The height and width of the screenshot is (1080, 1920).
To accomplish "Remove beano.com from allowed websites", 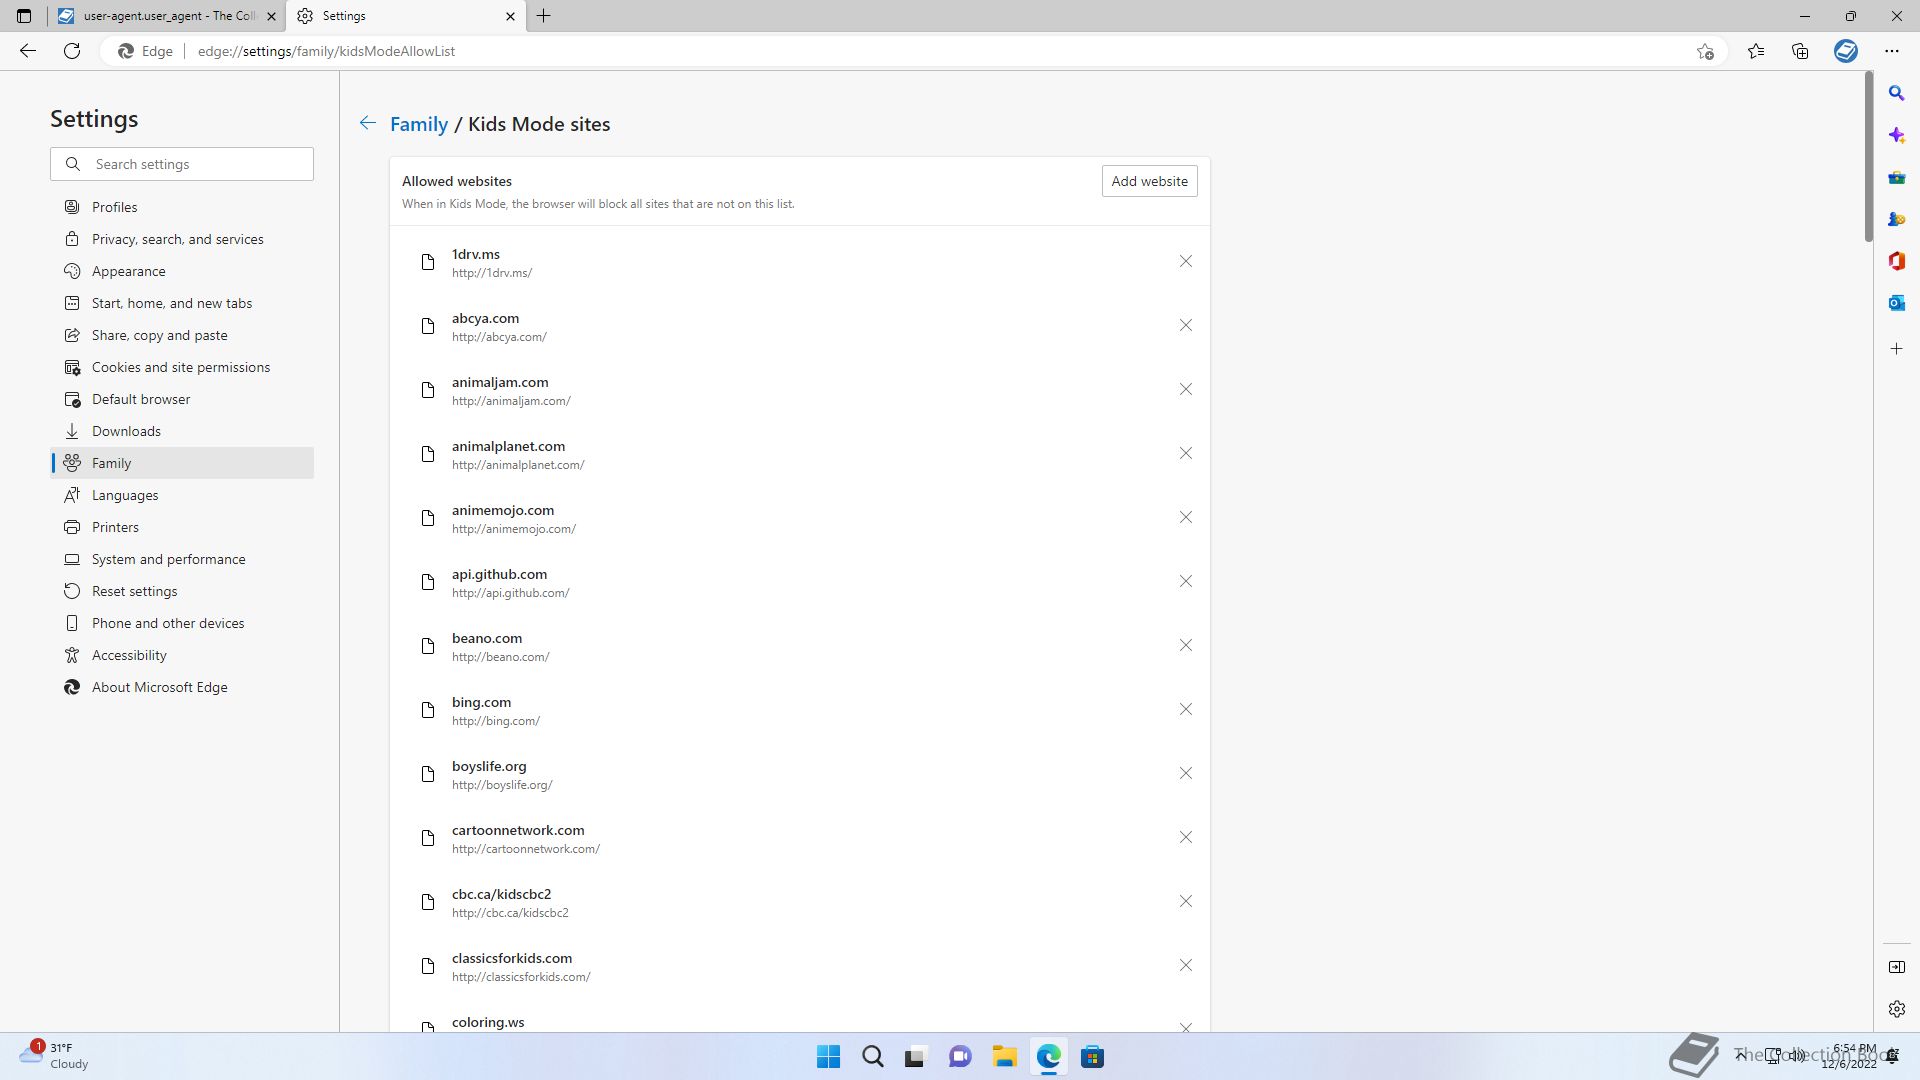I will tap(1185, 645).
